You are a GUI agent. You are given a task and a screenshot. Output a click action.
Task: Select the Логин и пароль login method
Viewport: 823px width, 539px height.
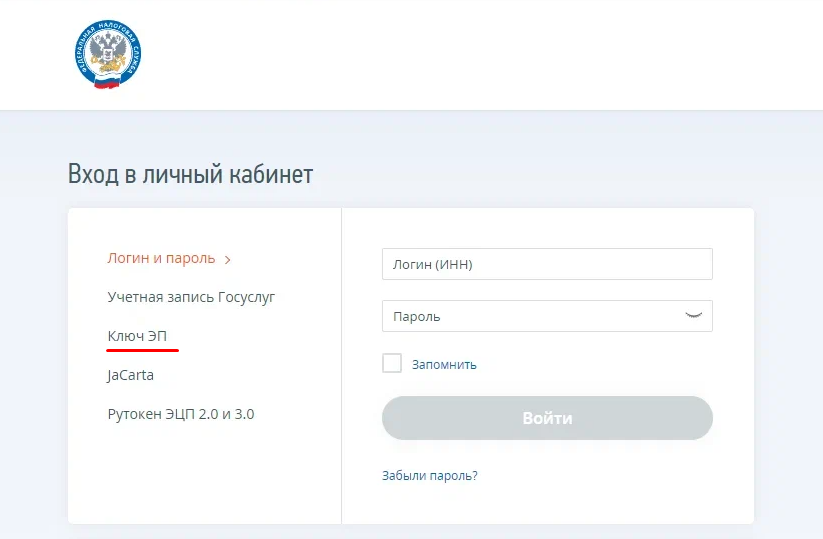[161, 258]
